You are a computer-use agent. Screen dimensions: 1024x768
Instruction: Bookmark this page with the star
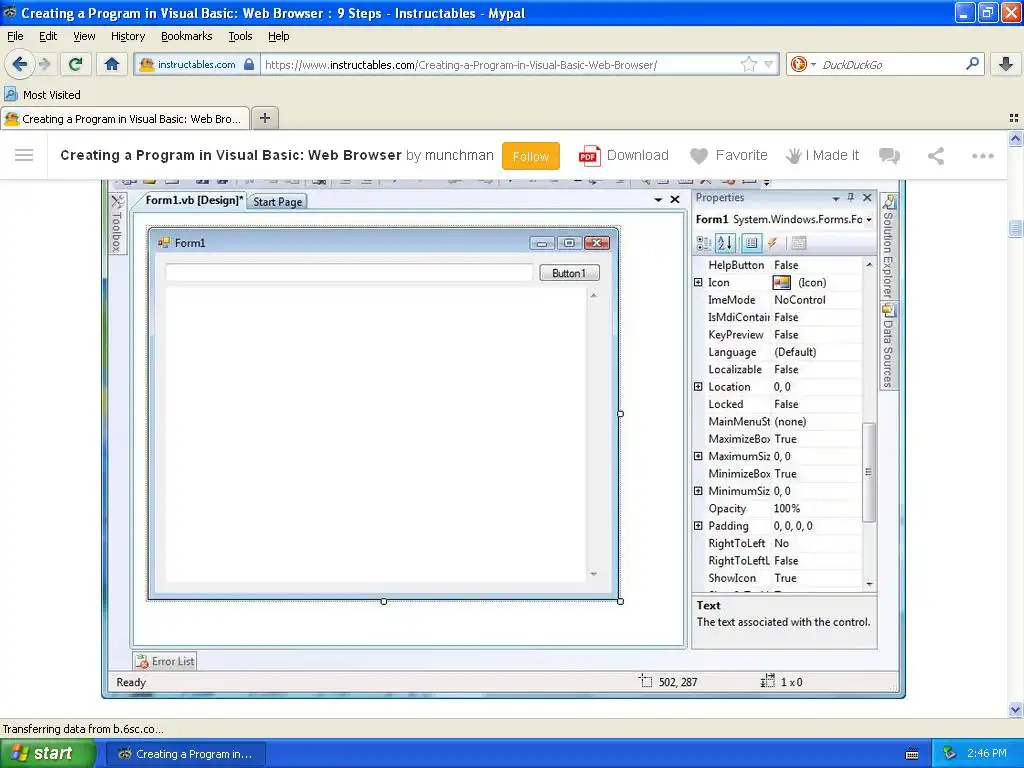click(748, 64)
